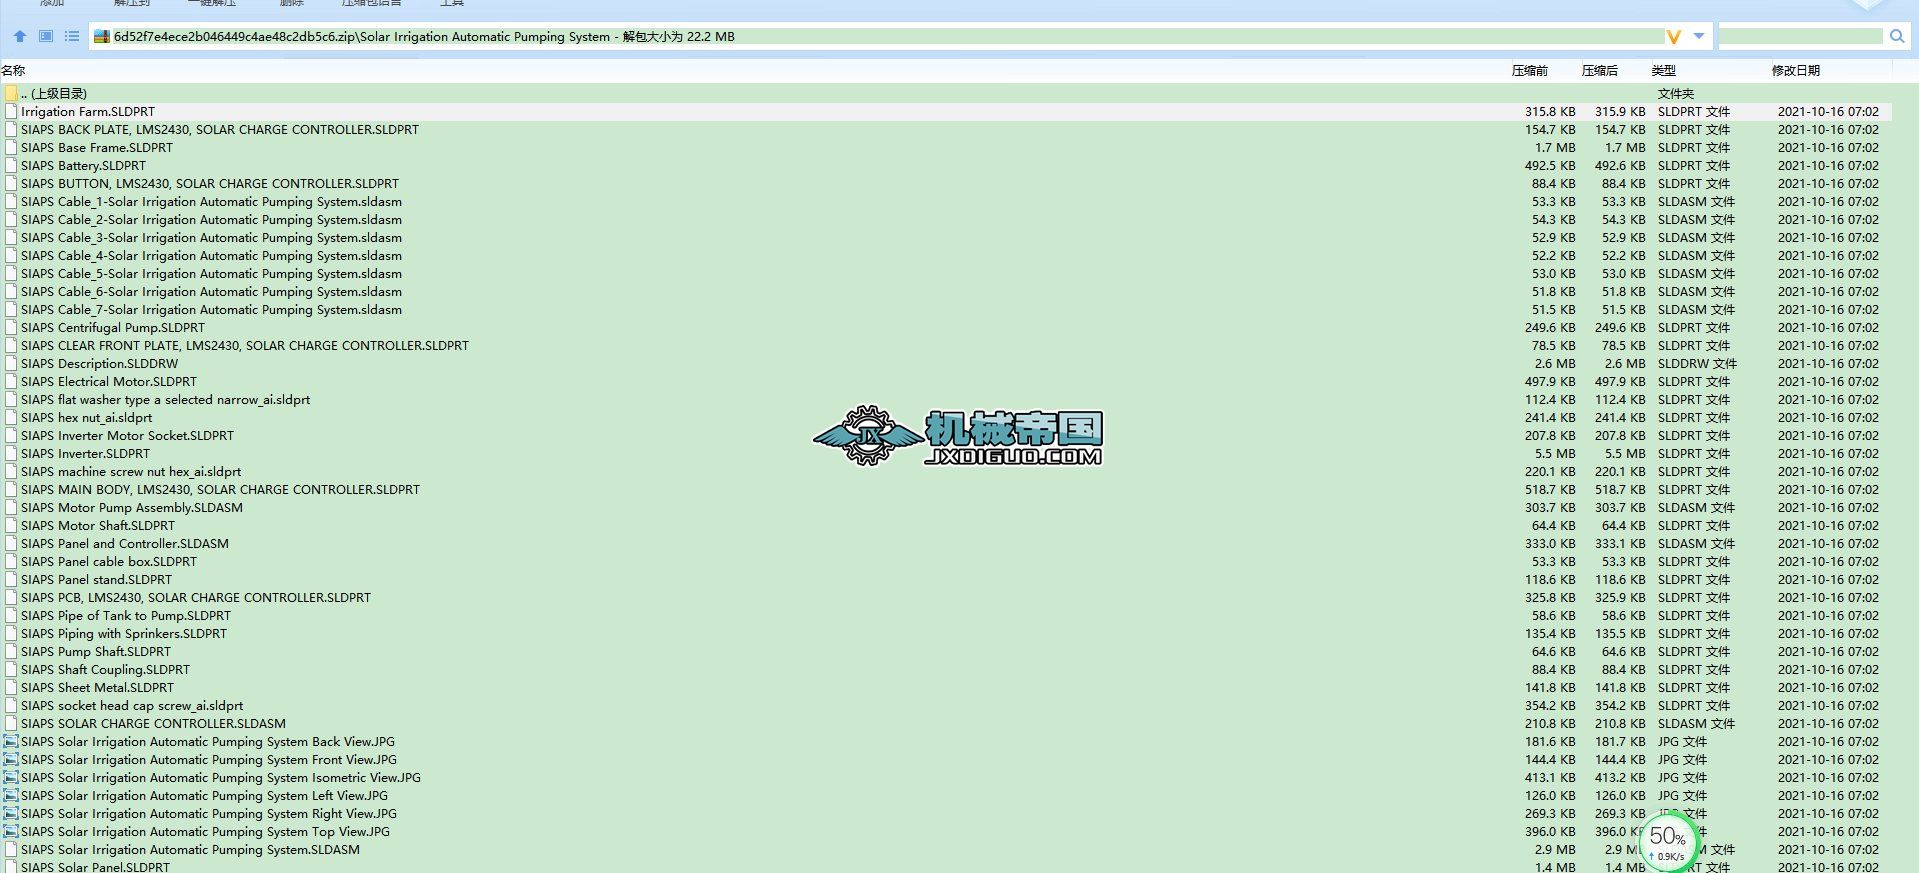This screenshot has width=1919, height=873.
Task: Click the orange V icon in the address bar
Action: pos(1673,37)
